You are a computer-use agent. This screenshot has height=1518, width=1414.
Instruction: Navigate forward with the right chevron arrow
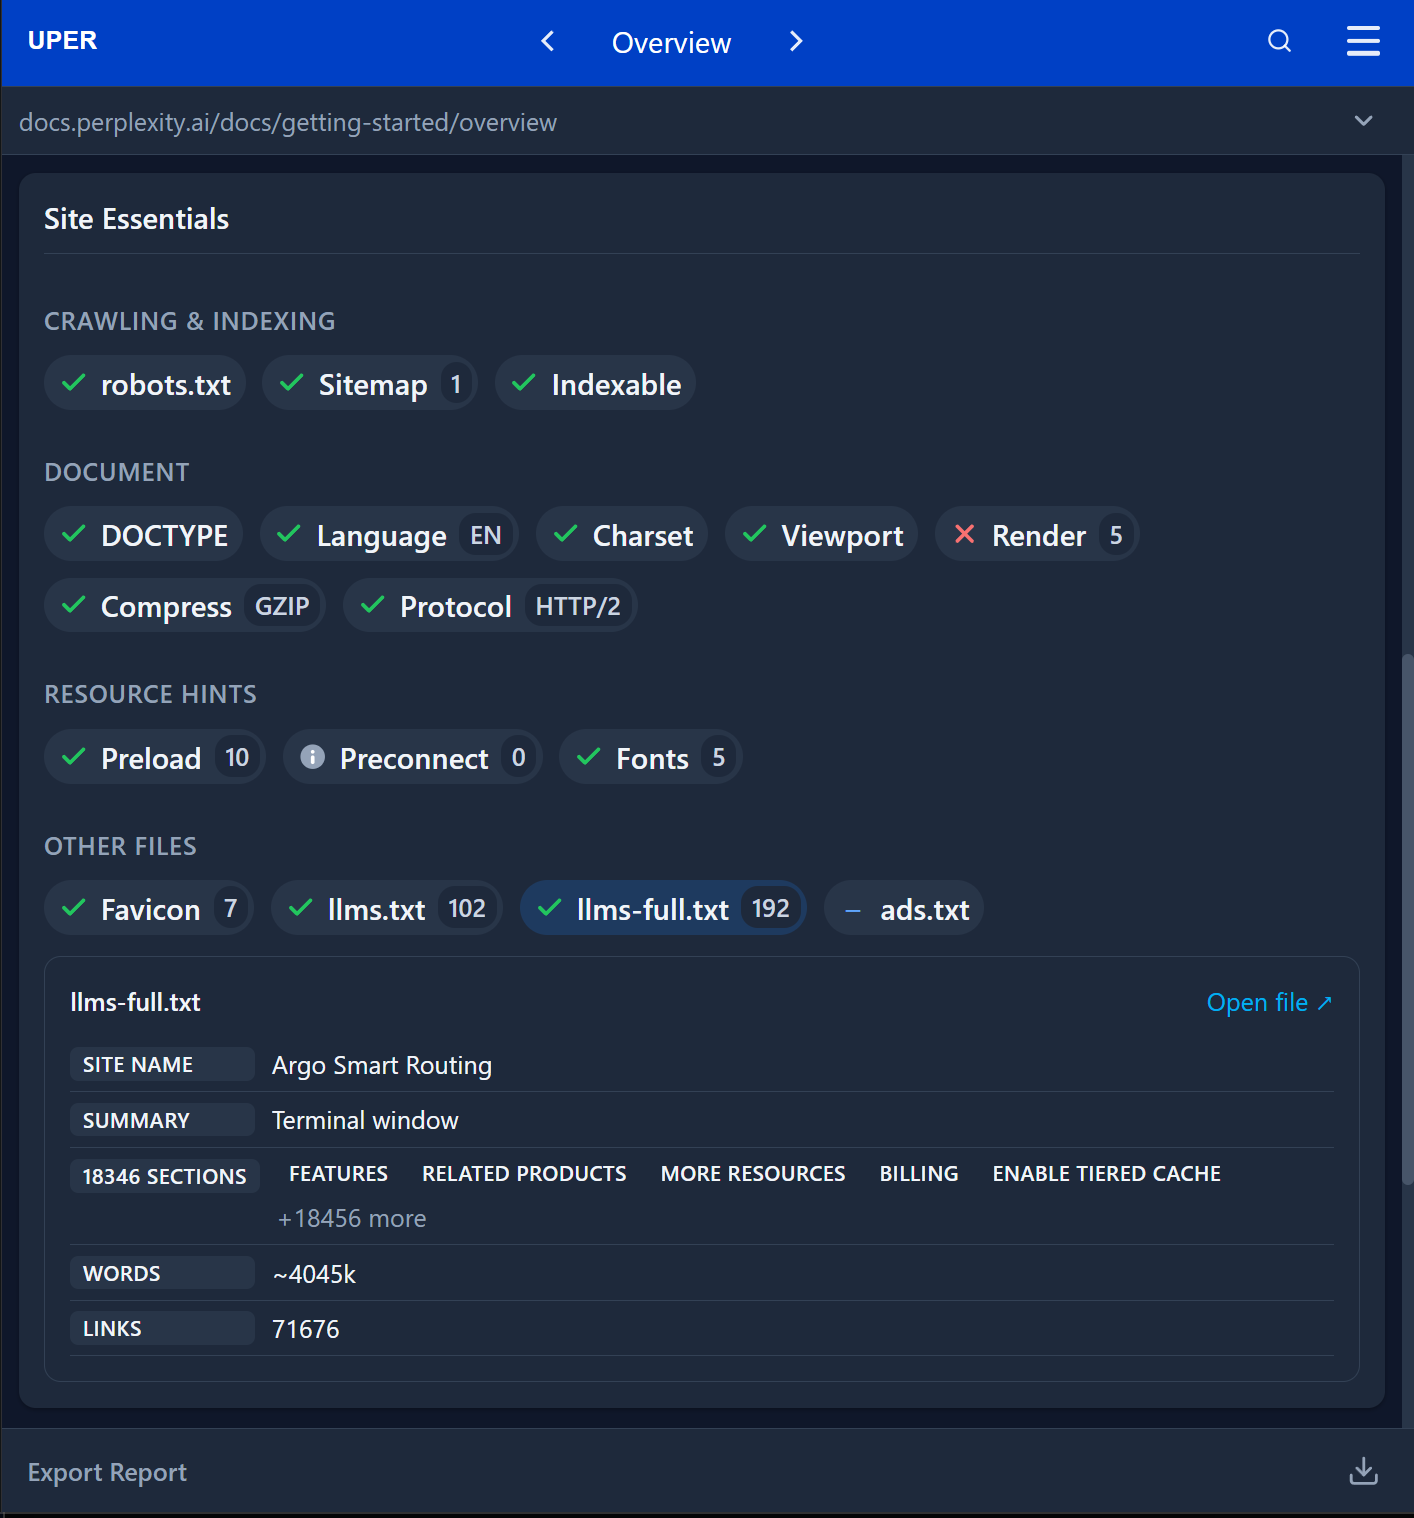[795, 41]
